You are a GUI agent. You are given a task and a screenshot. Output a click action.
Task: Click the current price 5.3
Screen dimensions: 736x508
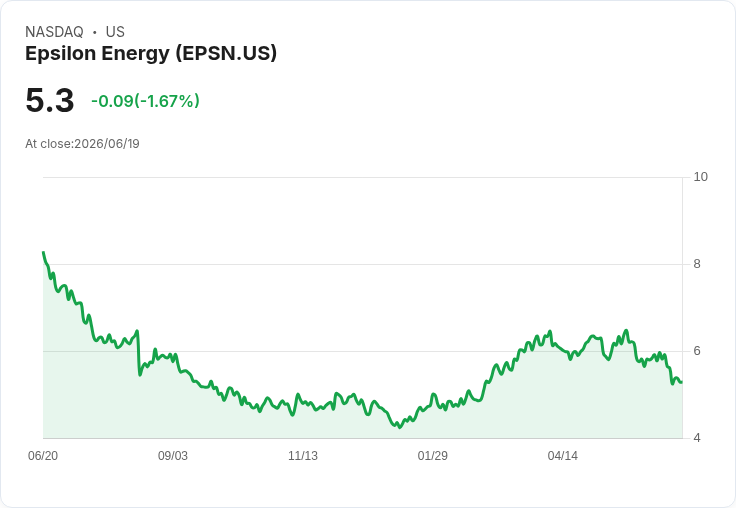tap(50, 100)
